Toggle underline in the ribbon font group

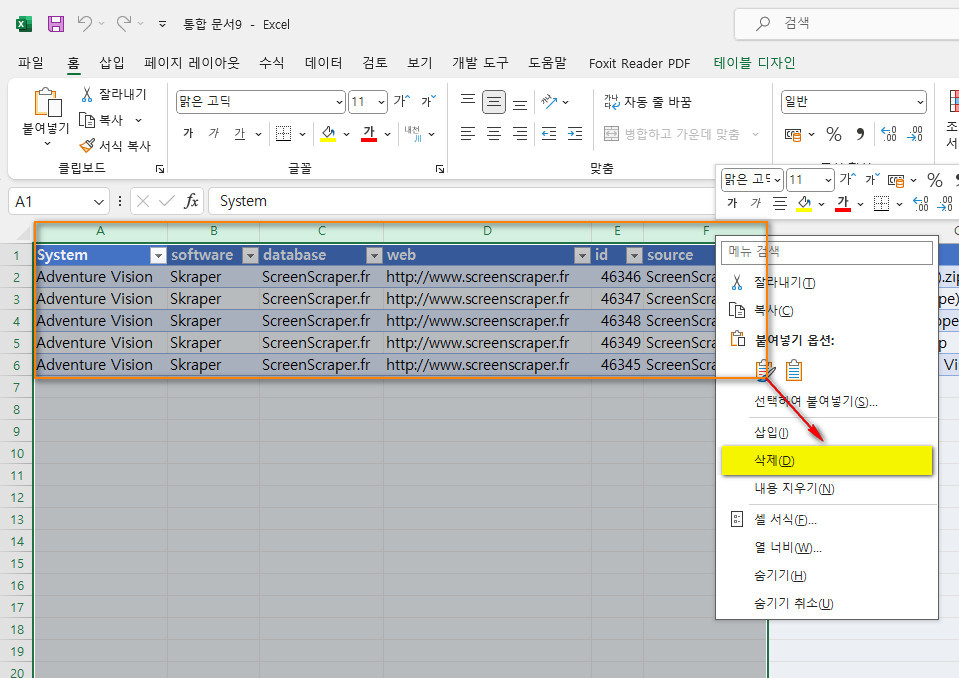coord(240,133)
